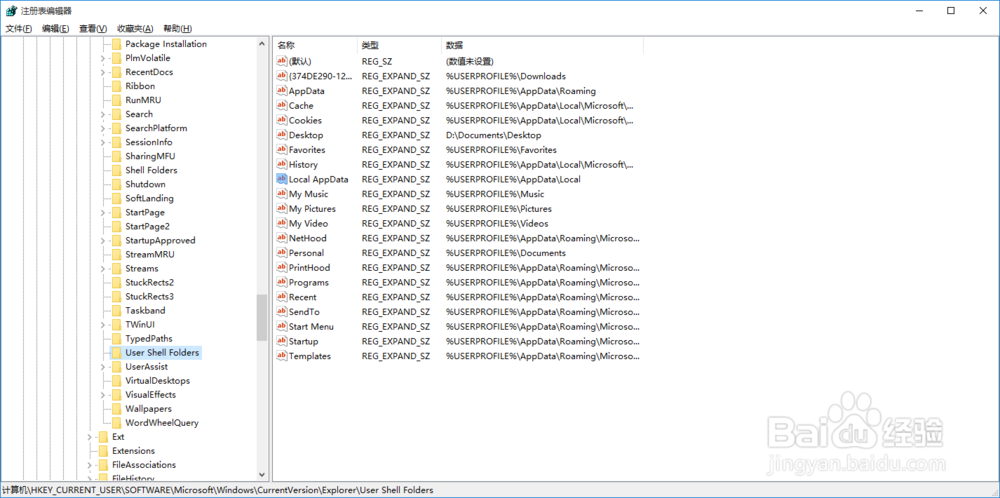The height and width of the screenshot is (498, 1000).
Task: Click the string value icon beside History
Action: click(282, 165)
